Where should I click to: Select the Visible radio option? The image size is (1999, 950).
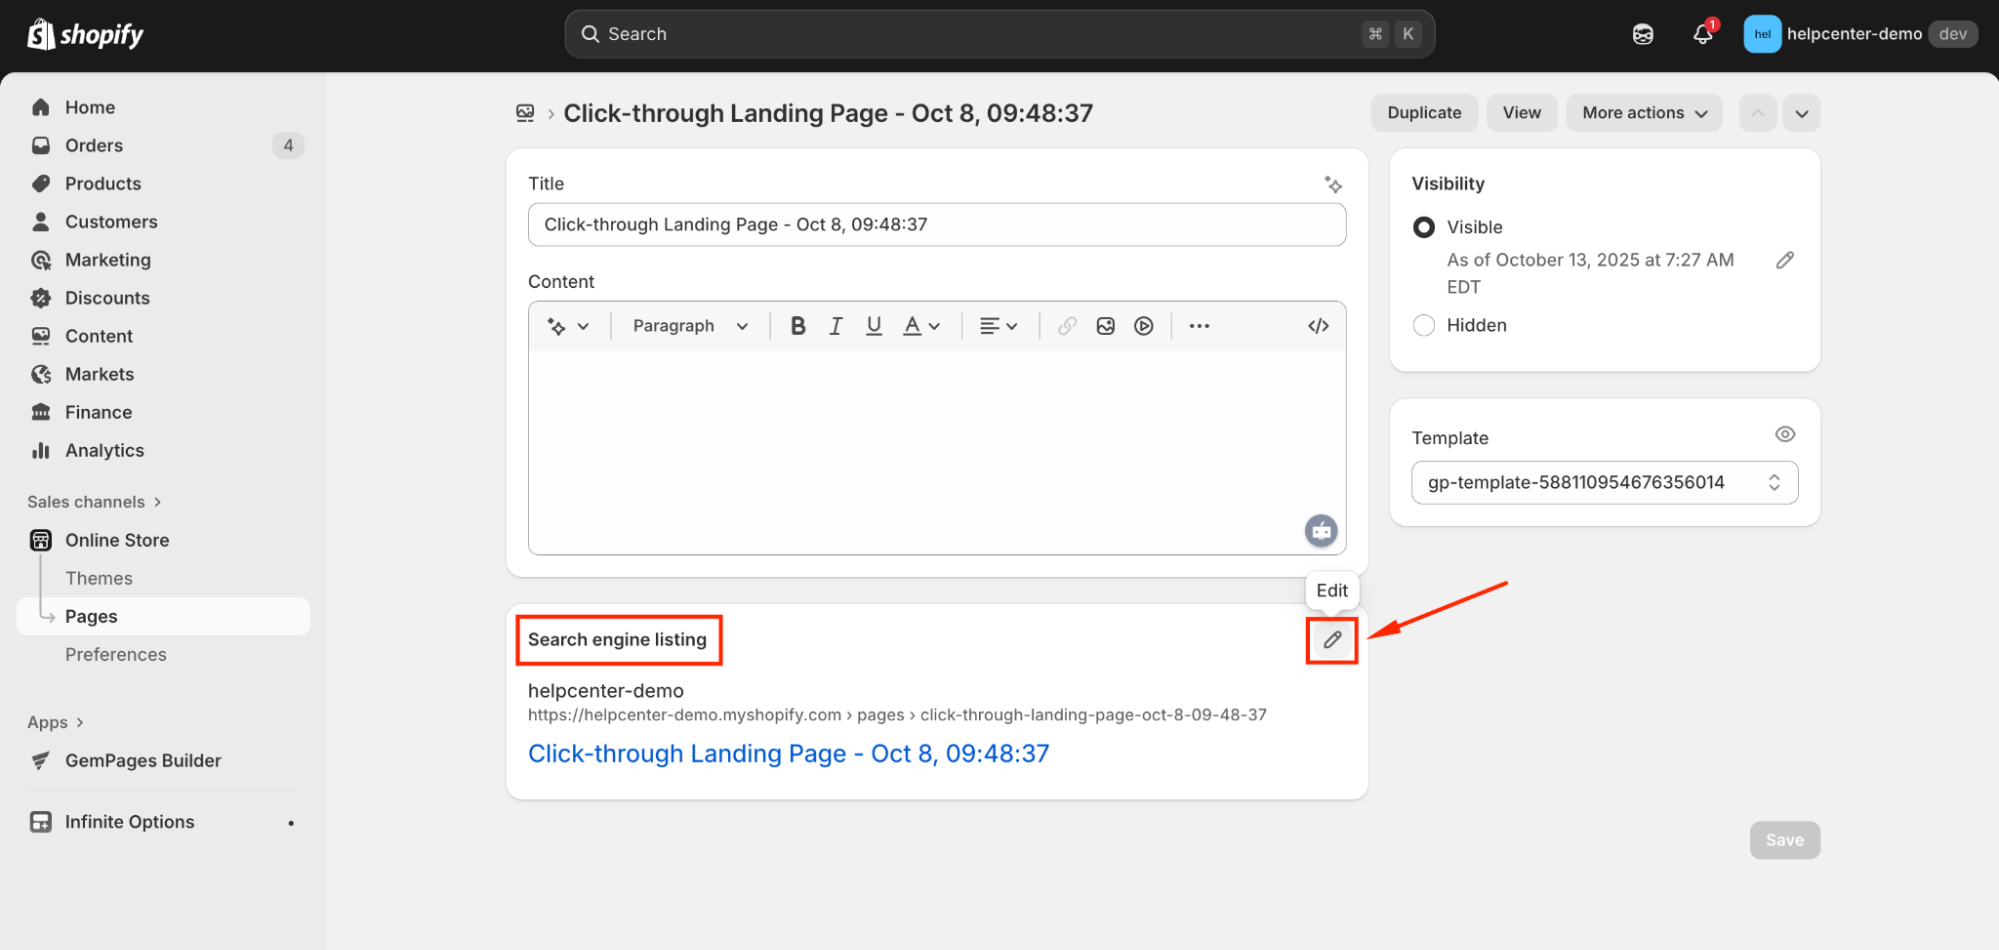point(1423,228)
